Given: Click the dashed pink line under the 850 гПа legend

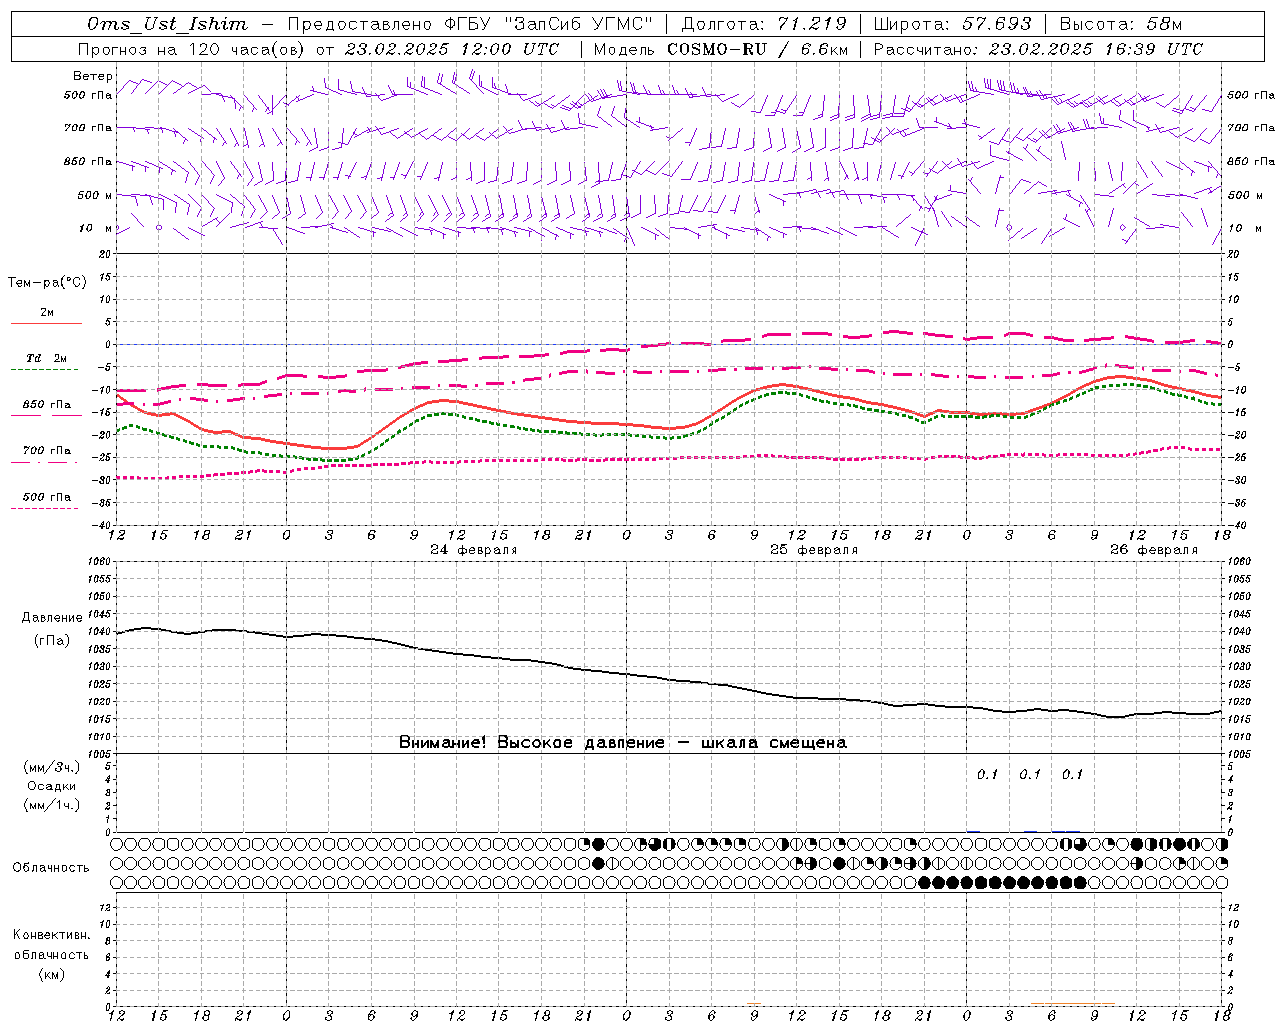Looking at the screenshot, I should coord(46,416).
